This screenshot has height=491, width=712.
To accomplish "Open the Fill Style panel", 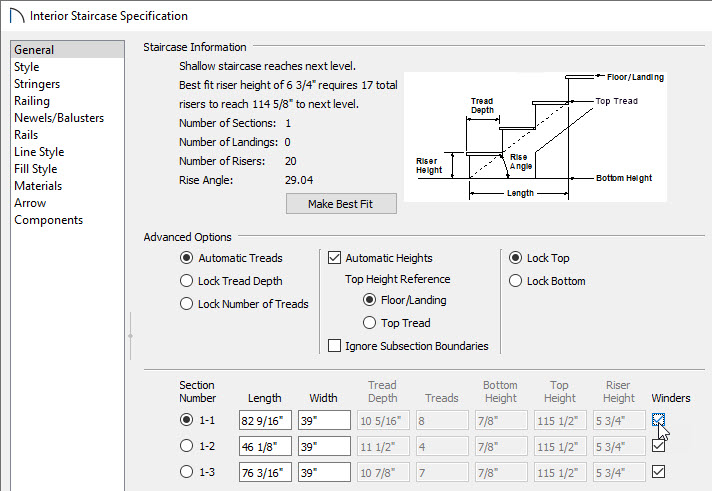I will pyautogui.click(x=67, y=169).
